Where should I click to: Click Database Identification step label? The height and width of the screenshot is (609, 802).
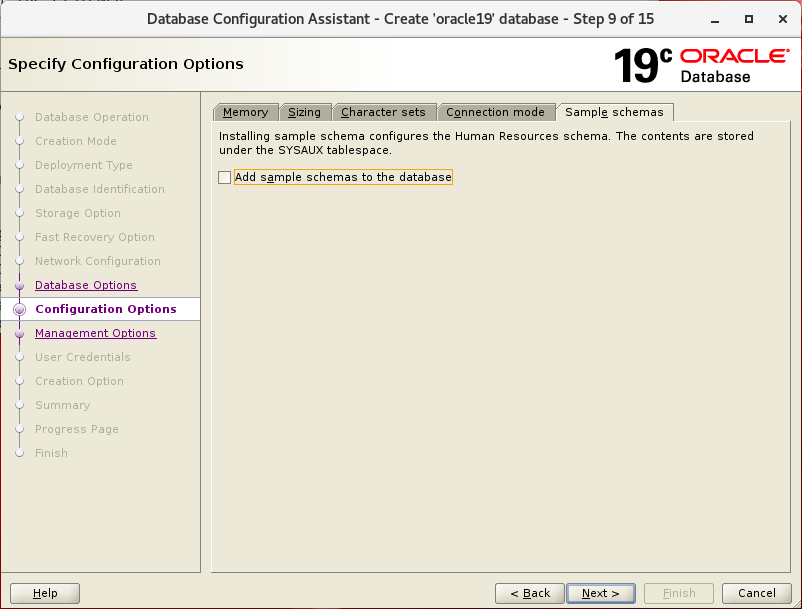[x=100, y=189]
